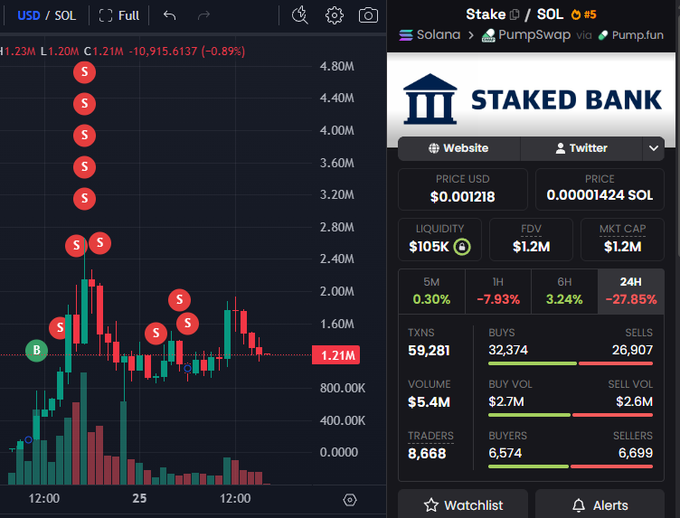Click the FDV $1.2M box
This screenshot has width=680, height=518.
pyautogui.click(x=531, y=239)
